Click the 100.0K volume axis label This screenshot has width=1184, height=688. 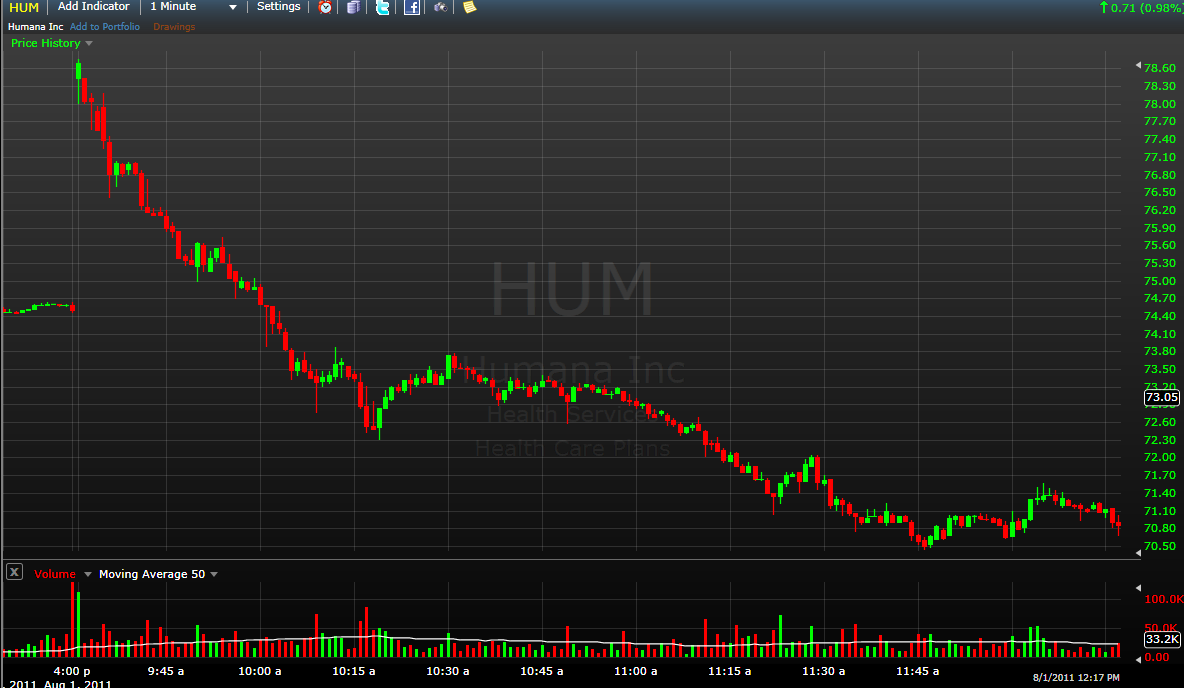click(x=1164, y=599)
